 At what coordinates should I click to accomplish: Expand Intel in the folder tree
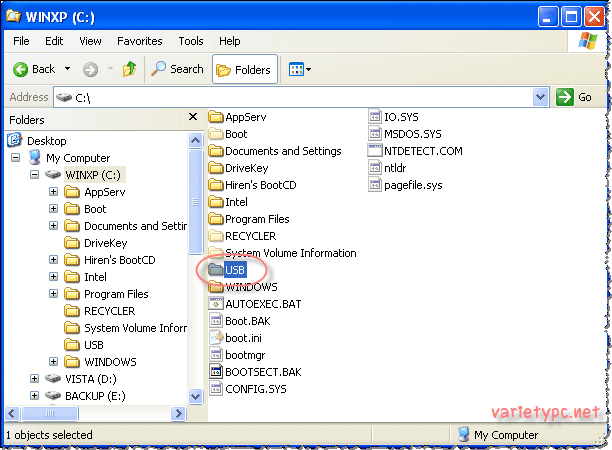coord(53,277)
